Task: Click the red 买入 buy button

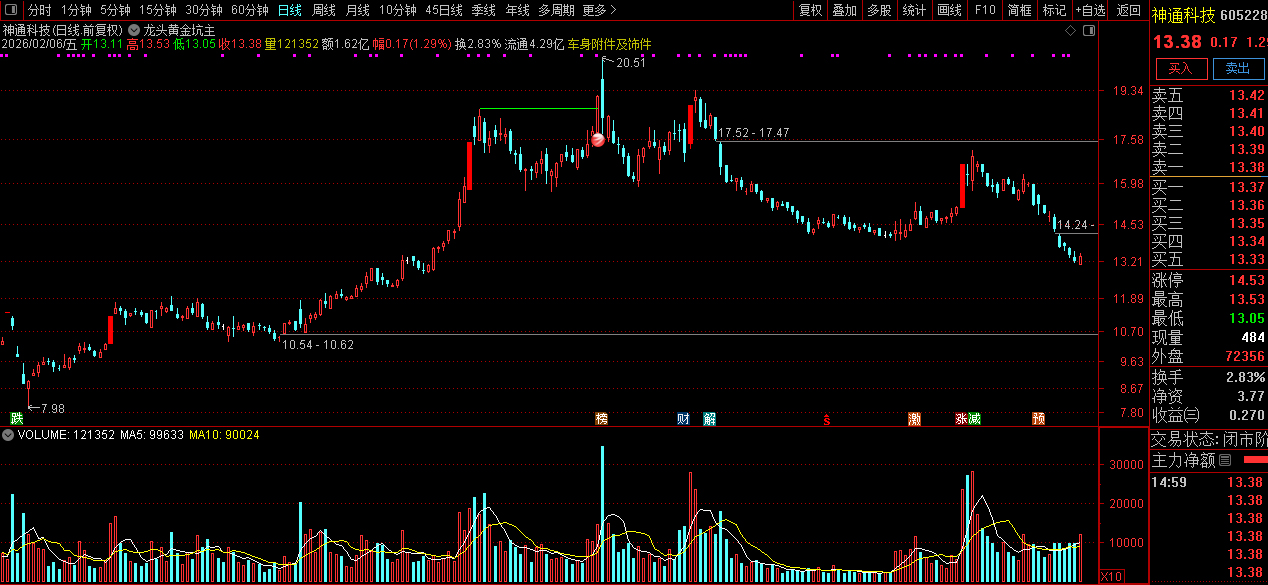Action: 1181,68
